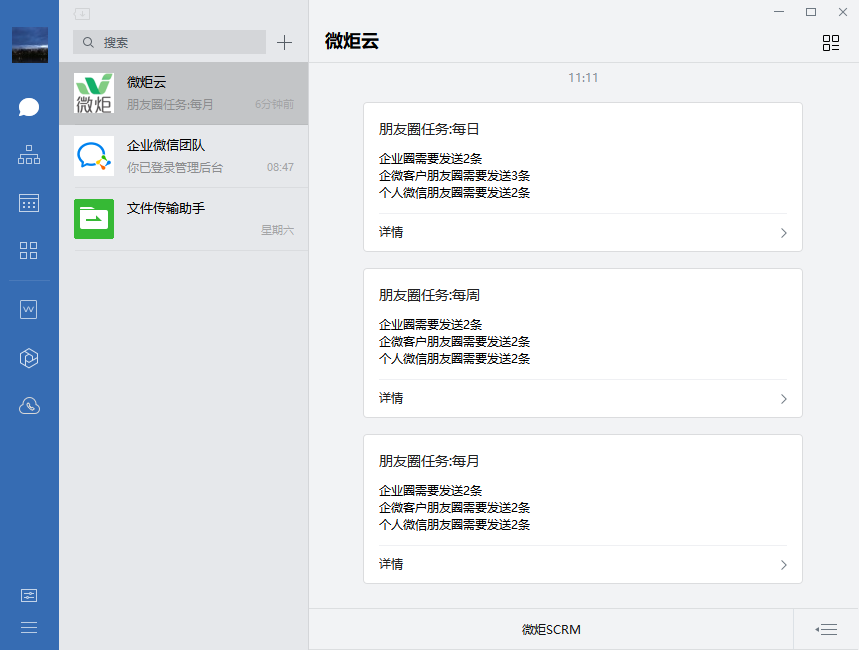Click the green 文件传输助手 folder icon
Screen dimensions: 859x650
94,219
